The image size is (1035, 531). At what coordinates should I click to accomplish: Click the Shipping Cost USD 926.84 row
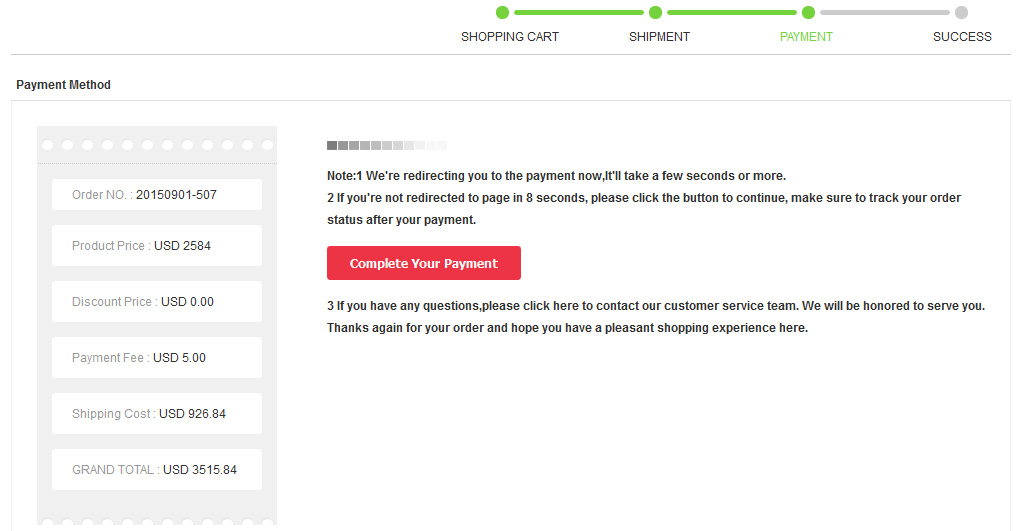pos(157,414)
